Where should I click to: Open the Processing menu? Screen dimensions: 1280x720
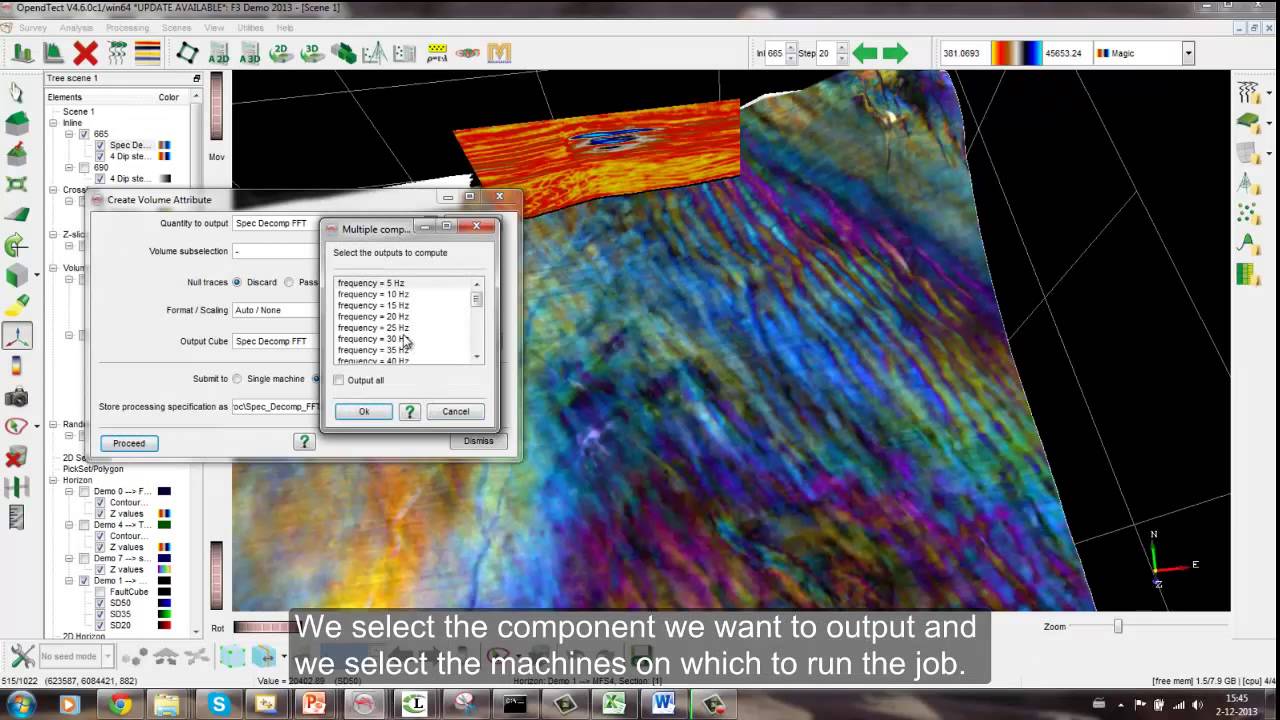127,28
